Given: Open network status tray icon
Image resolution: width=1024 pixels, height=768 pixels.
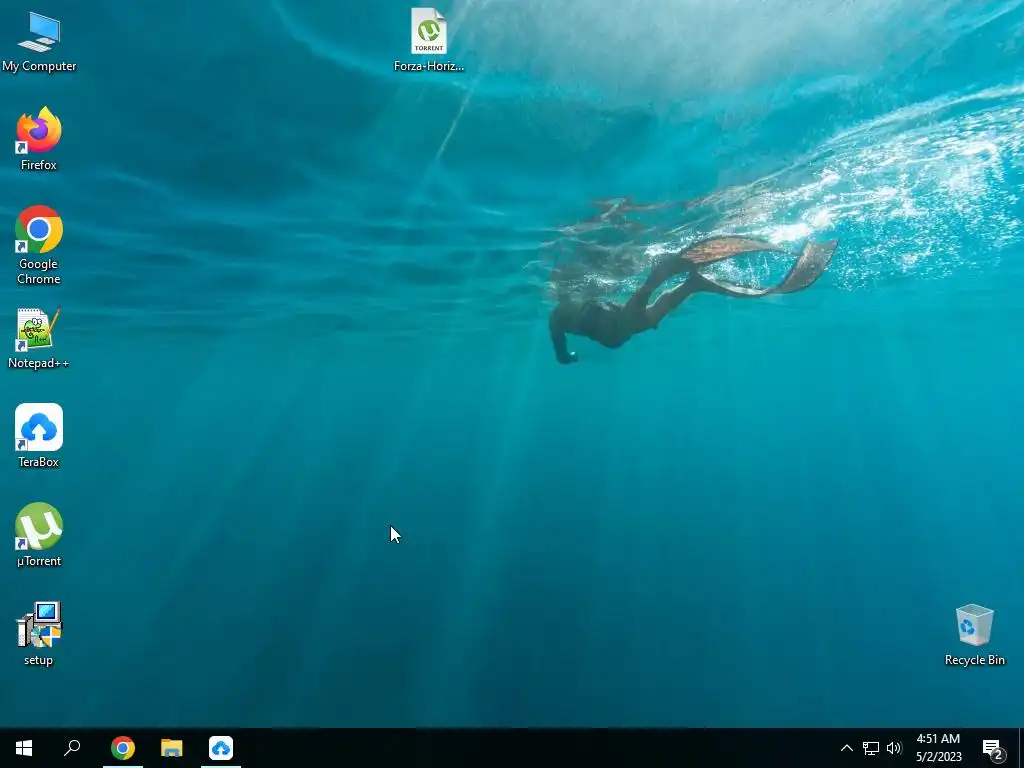Looking at the screenshot, I should (871, 748).
